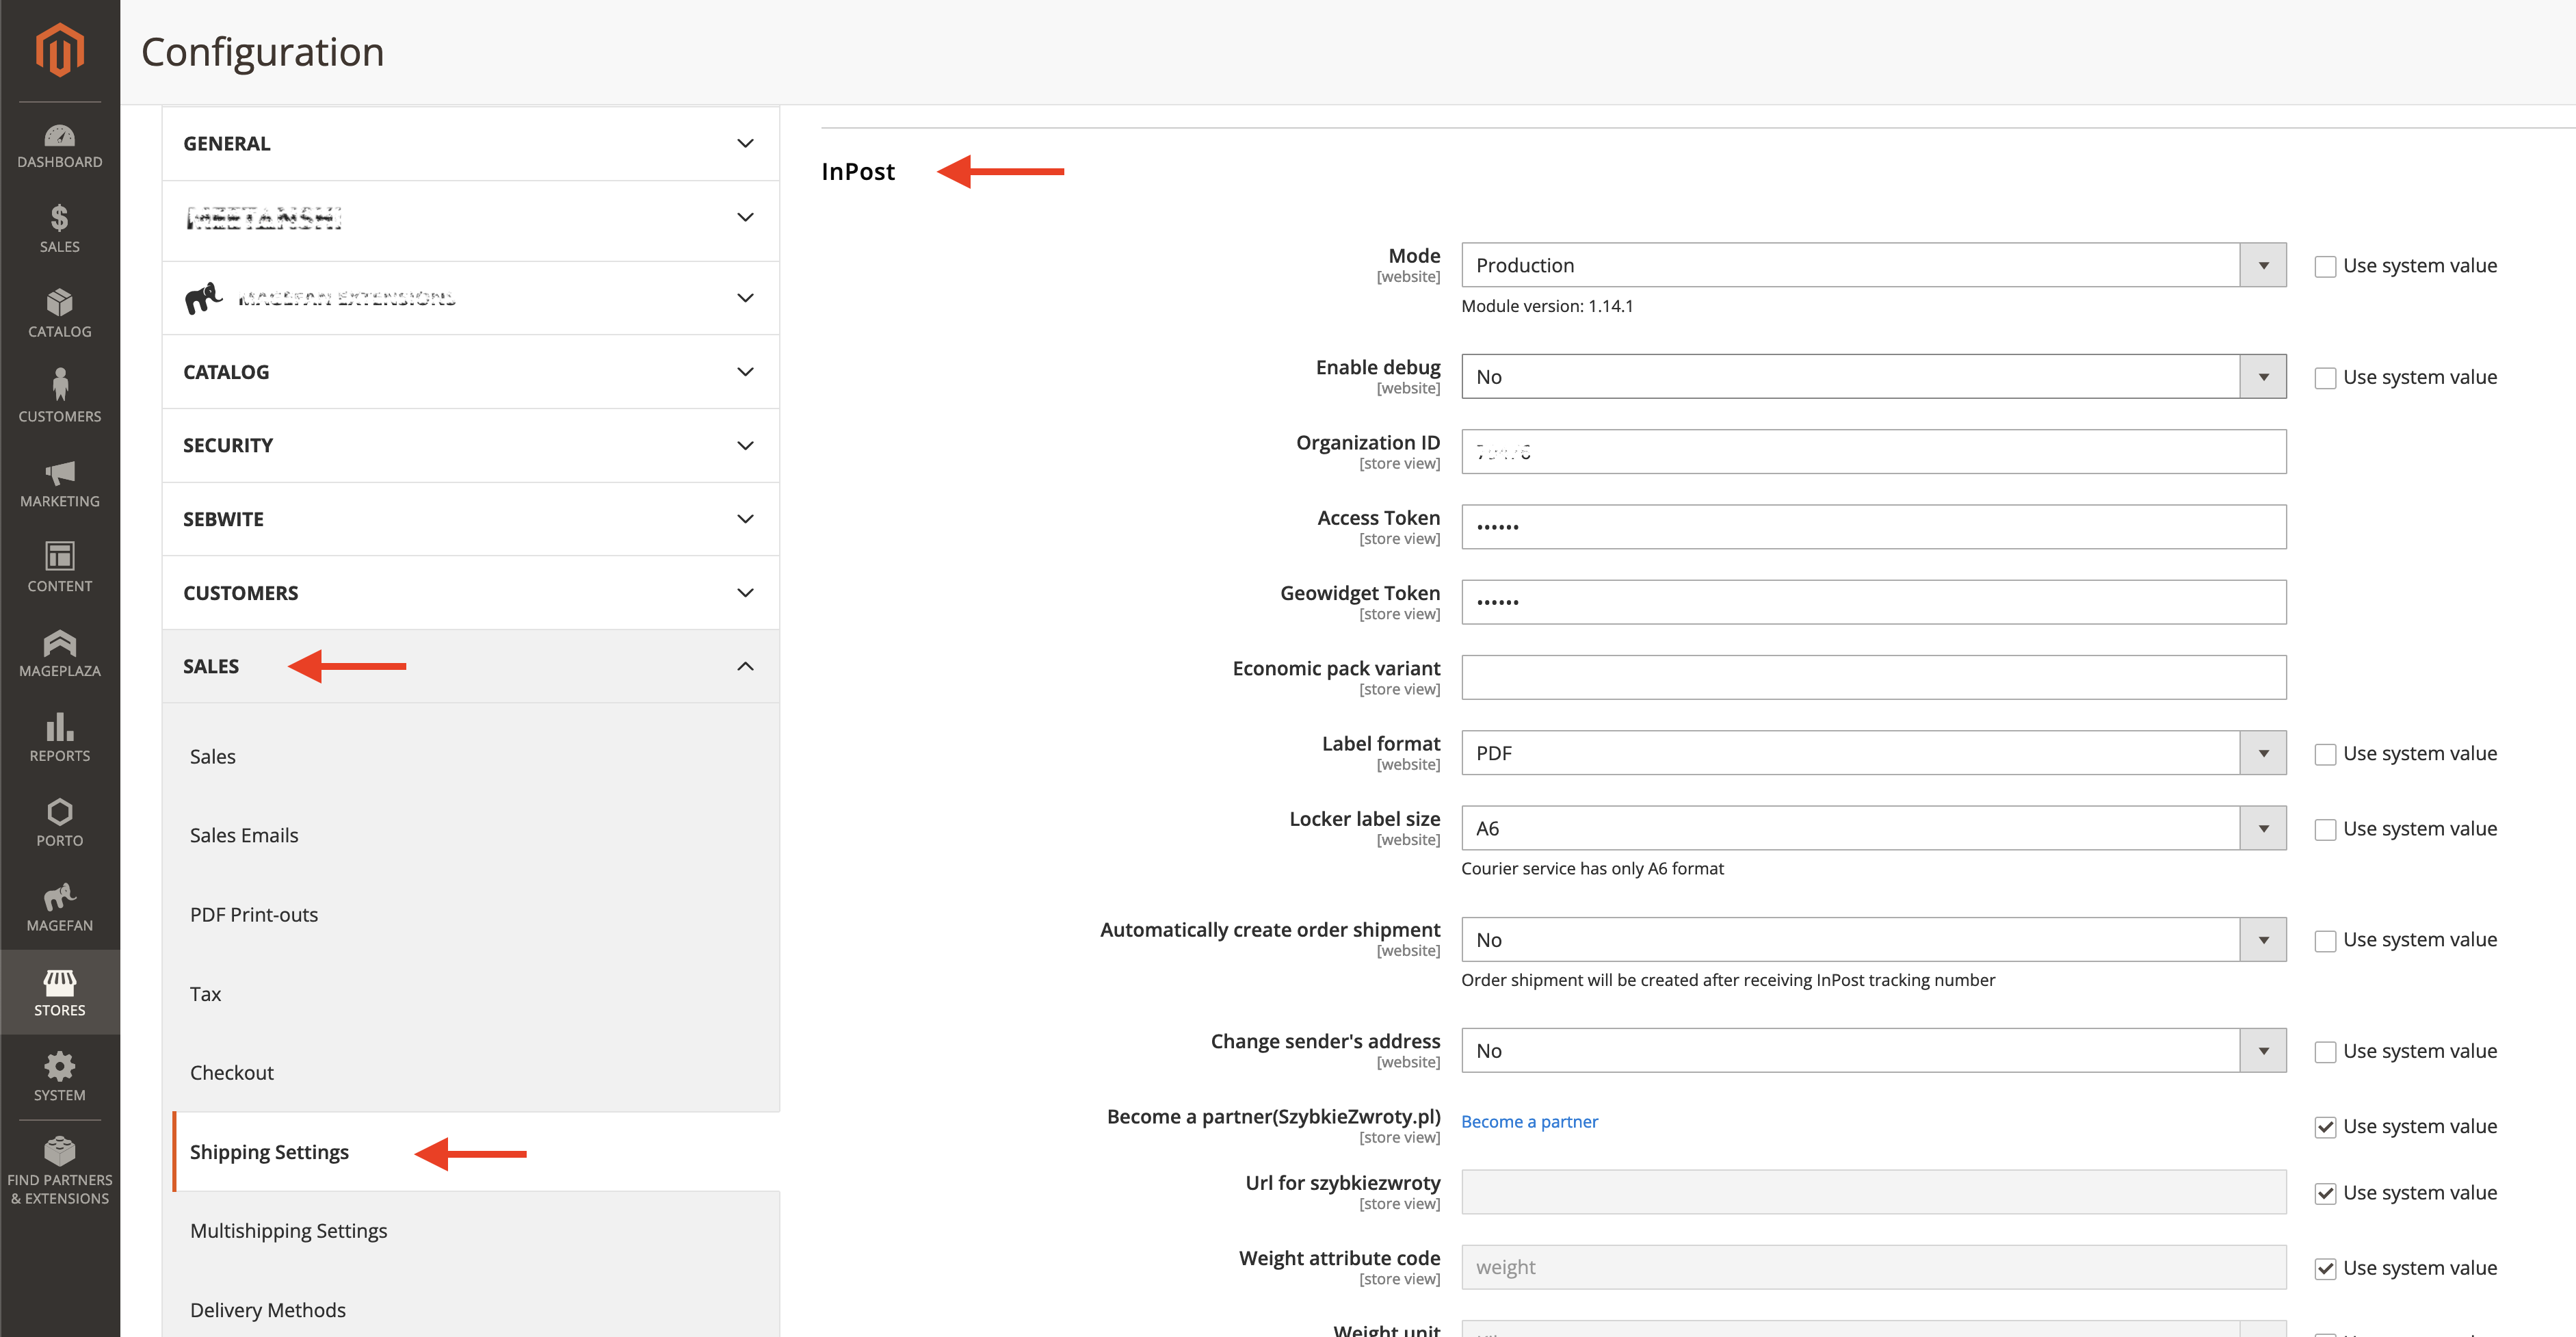Image resolution: width=2576 pixels, height=1337 pixels.
Task: Open the Porto hexagon icon menu
Action: [59, 823]
